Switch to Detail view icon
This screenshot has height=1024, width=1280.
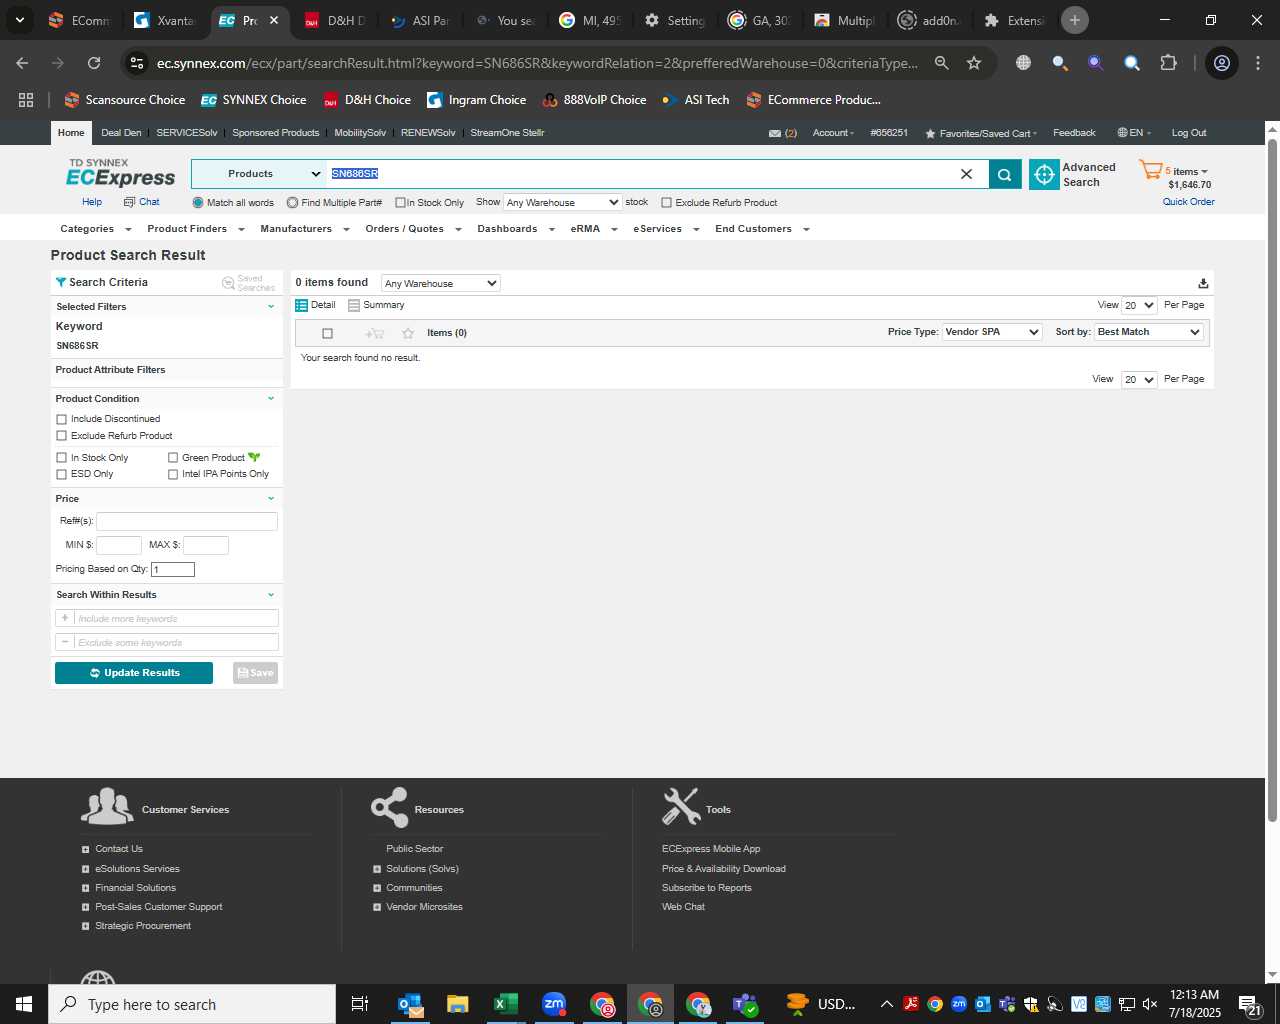(x=301, y=305)
